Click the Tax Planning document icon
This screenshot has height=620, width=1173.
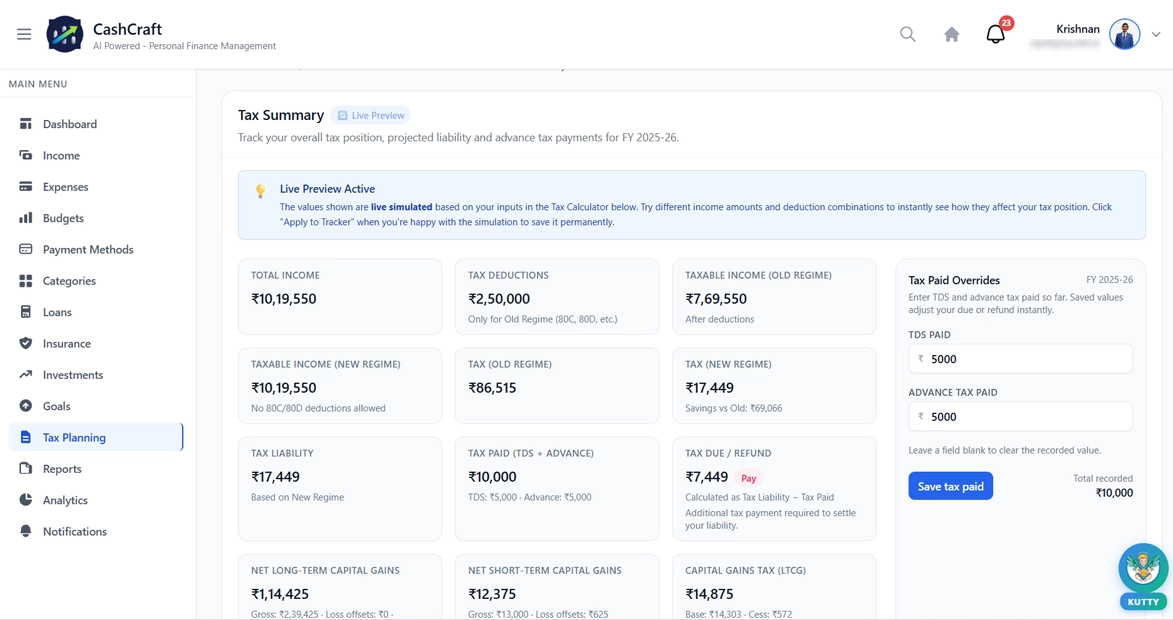point(25,438)
